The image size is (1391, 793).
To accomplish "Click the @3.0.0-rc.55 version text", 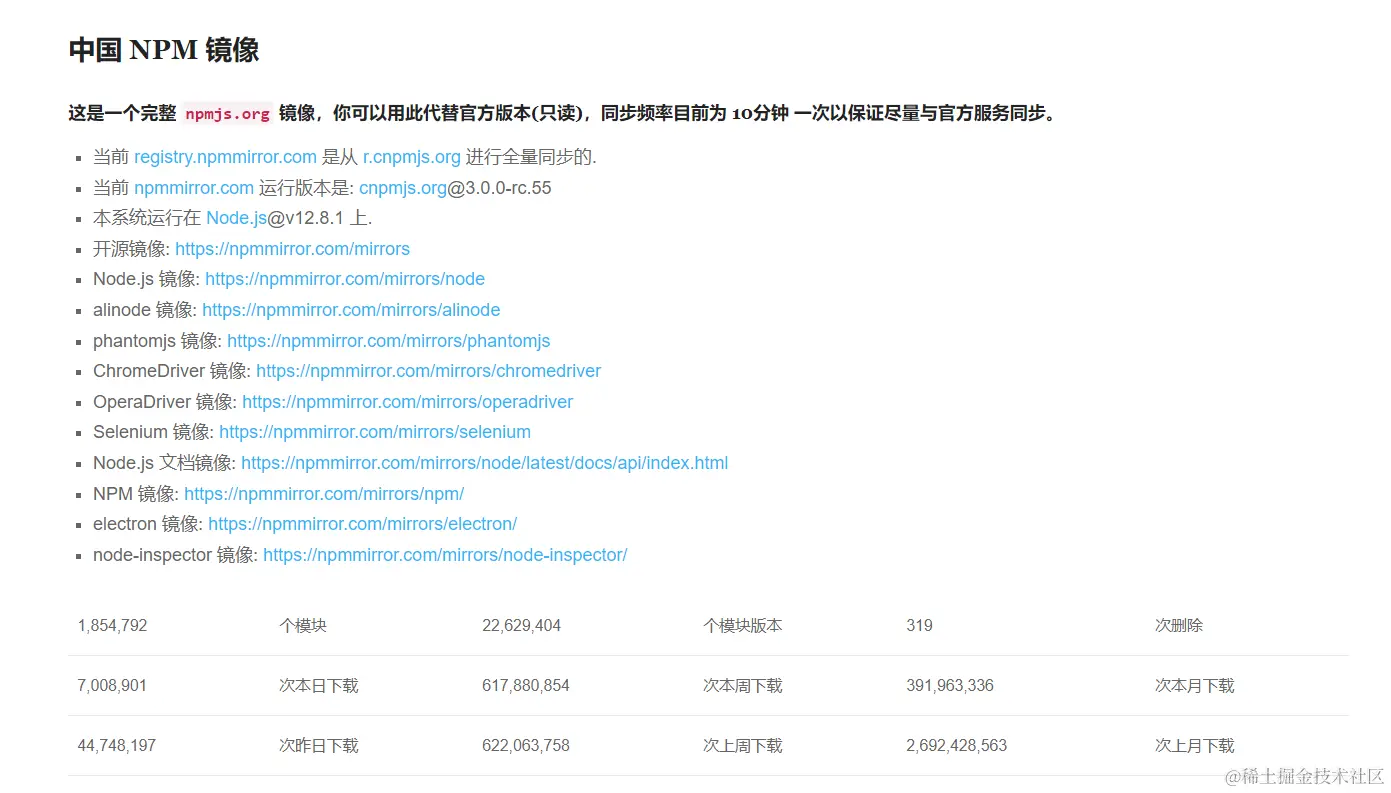I will pos(499,188).
